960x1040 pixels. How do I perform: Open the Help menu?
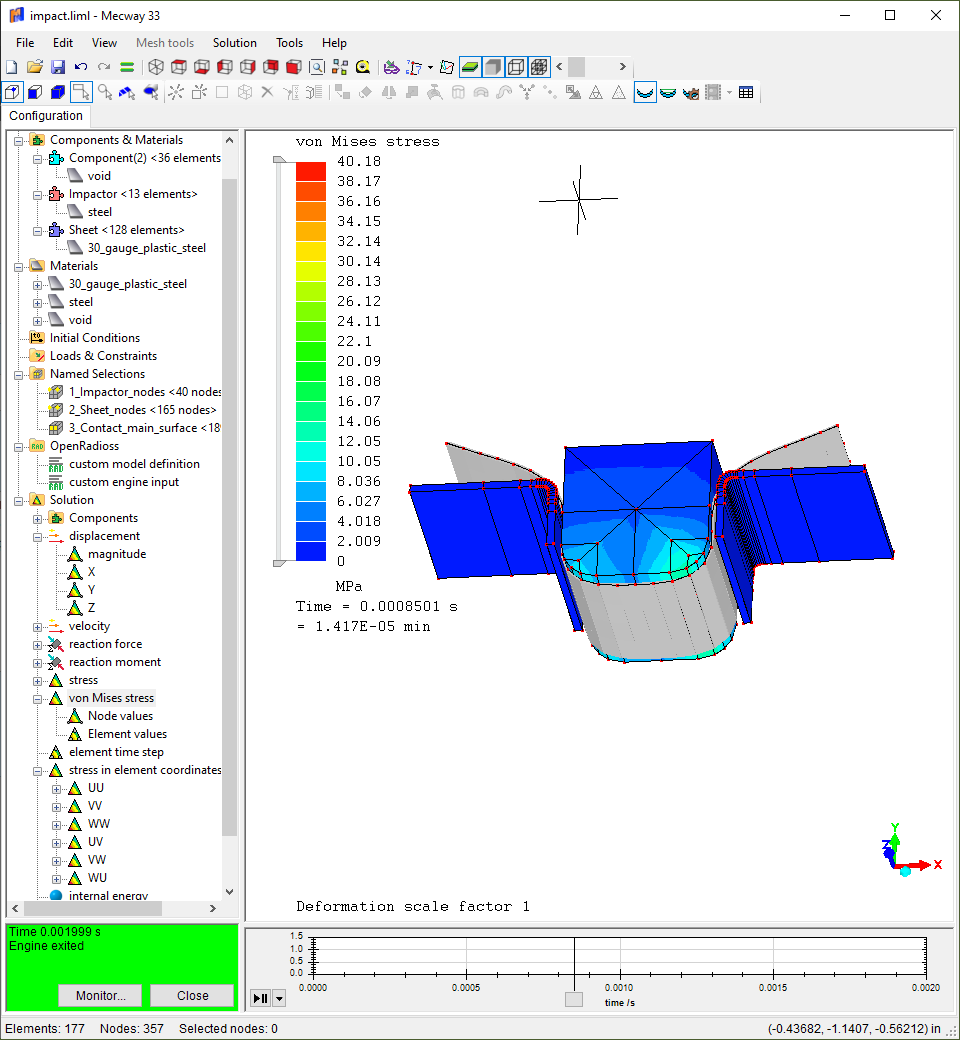(x=334, y=42)
